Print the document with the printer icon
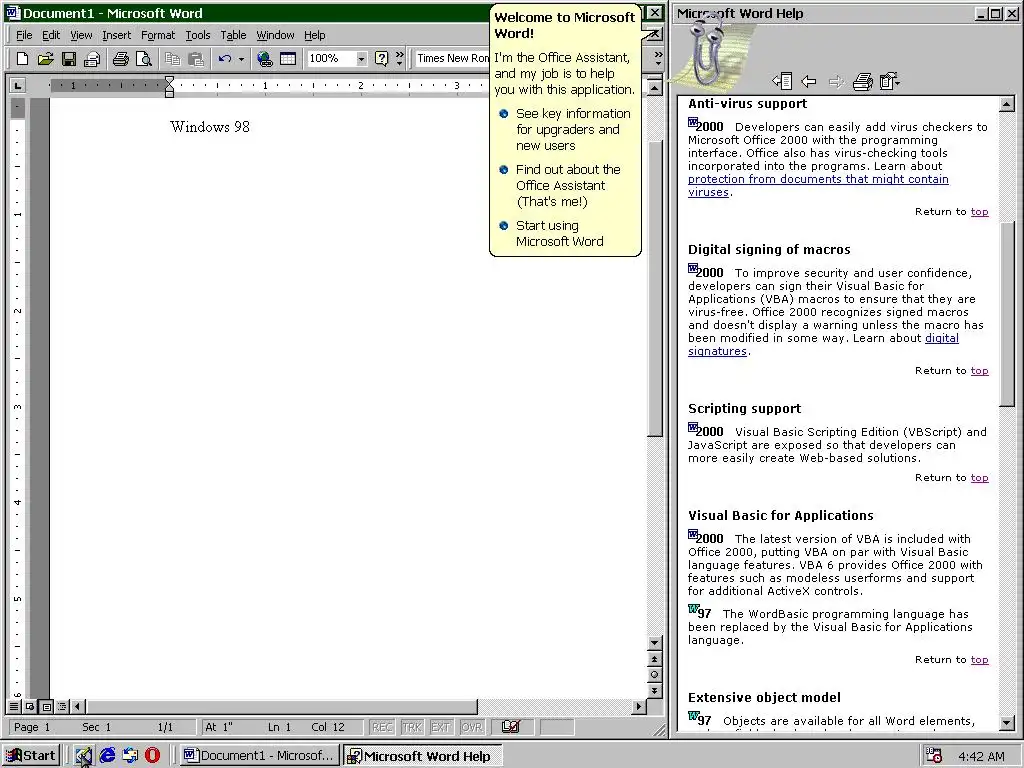 pyautogui.click(x=121, y=59)
